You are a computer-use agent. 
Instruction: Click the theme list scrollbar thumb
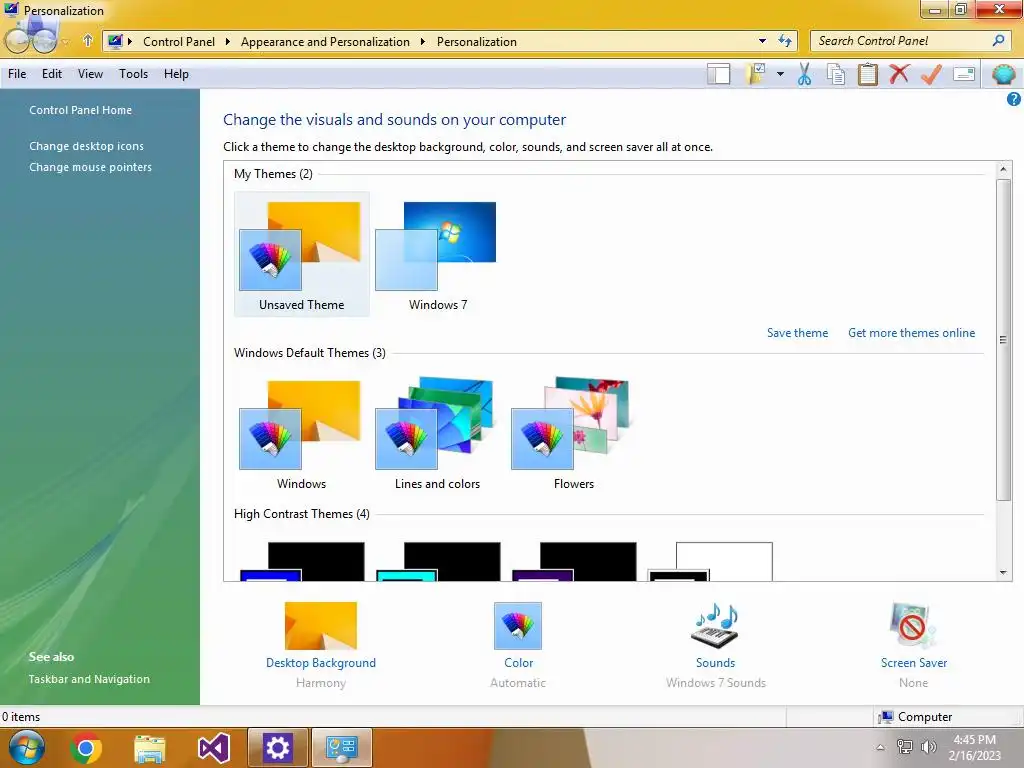tap(1002, 340)
